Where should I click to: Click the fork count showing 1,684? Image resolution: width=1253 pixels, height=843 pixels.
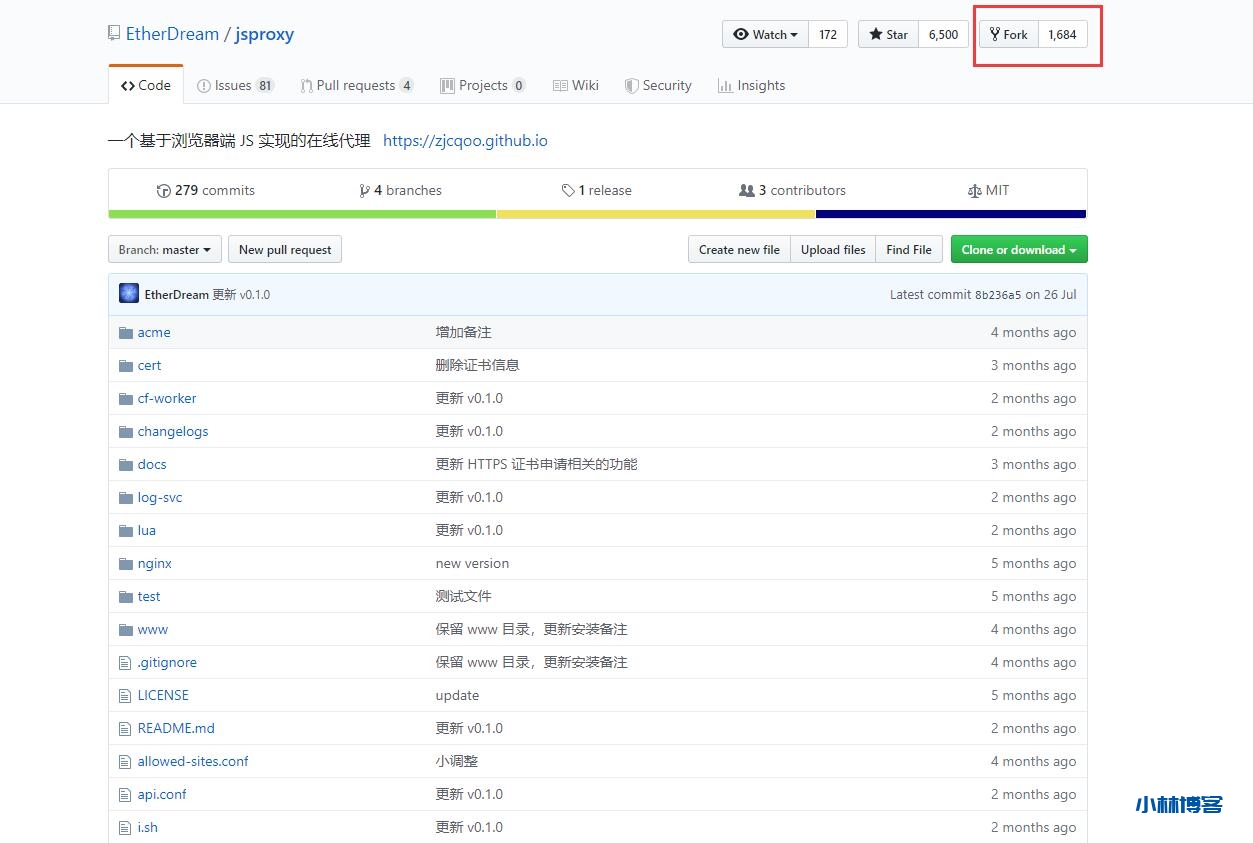1062,33
